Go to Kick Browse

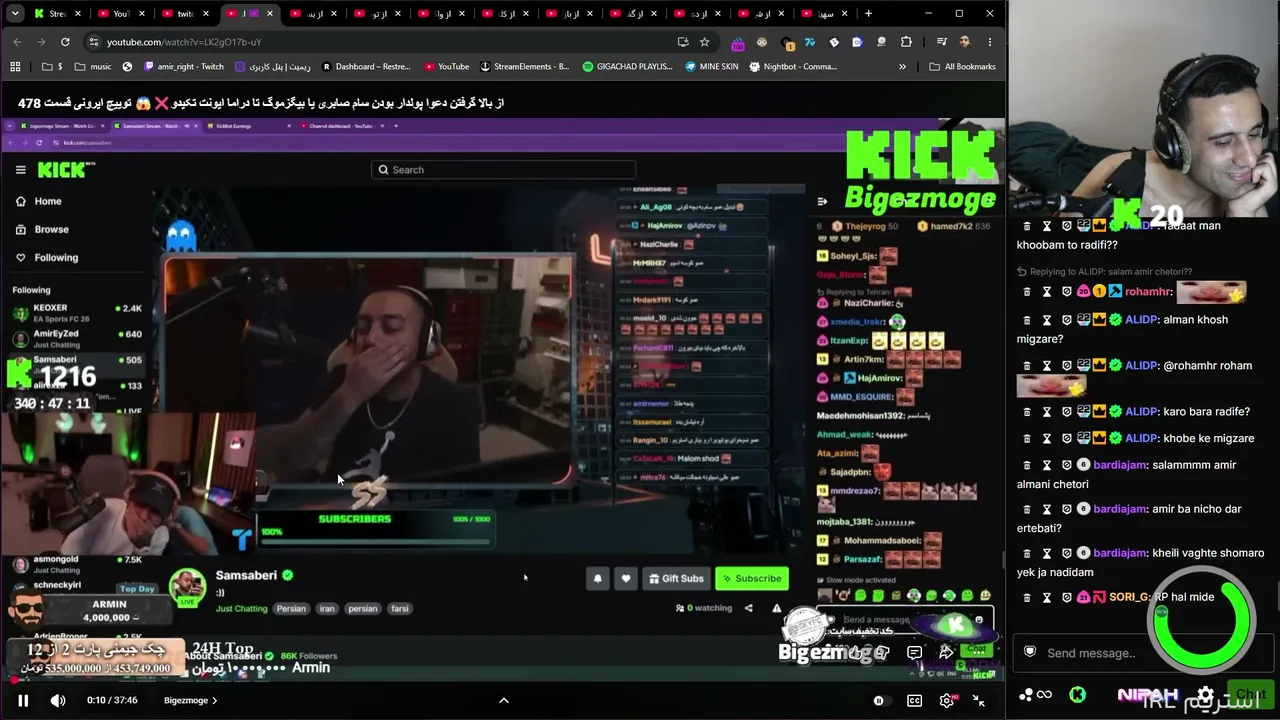click(x=42, y=229)
